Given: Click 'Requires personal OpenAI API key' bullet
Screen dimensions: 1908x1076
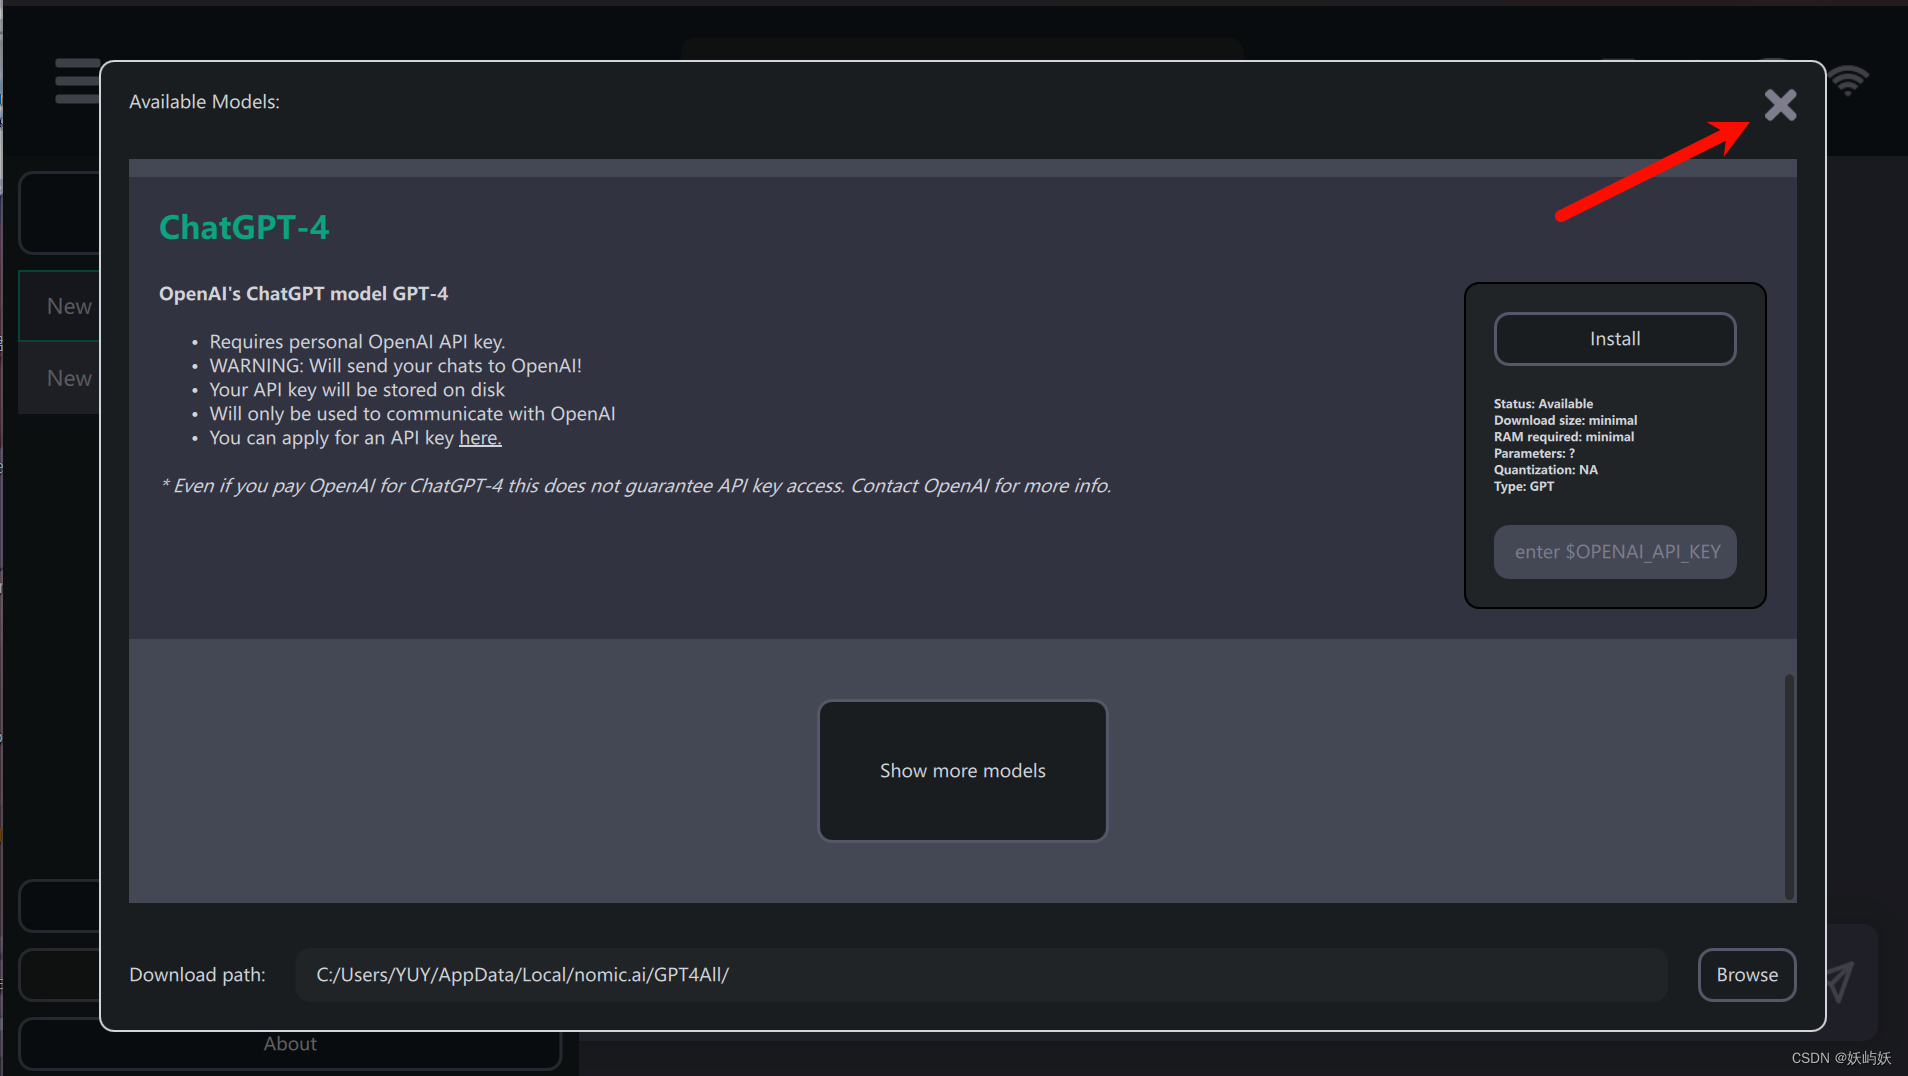Looking at the screenshot, I should (357, 342).
